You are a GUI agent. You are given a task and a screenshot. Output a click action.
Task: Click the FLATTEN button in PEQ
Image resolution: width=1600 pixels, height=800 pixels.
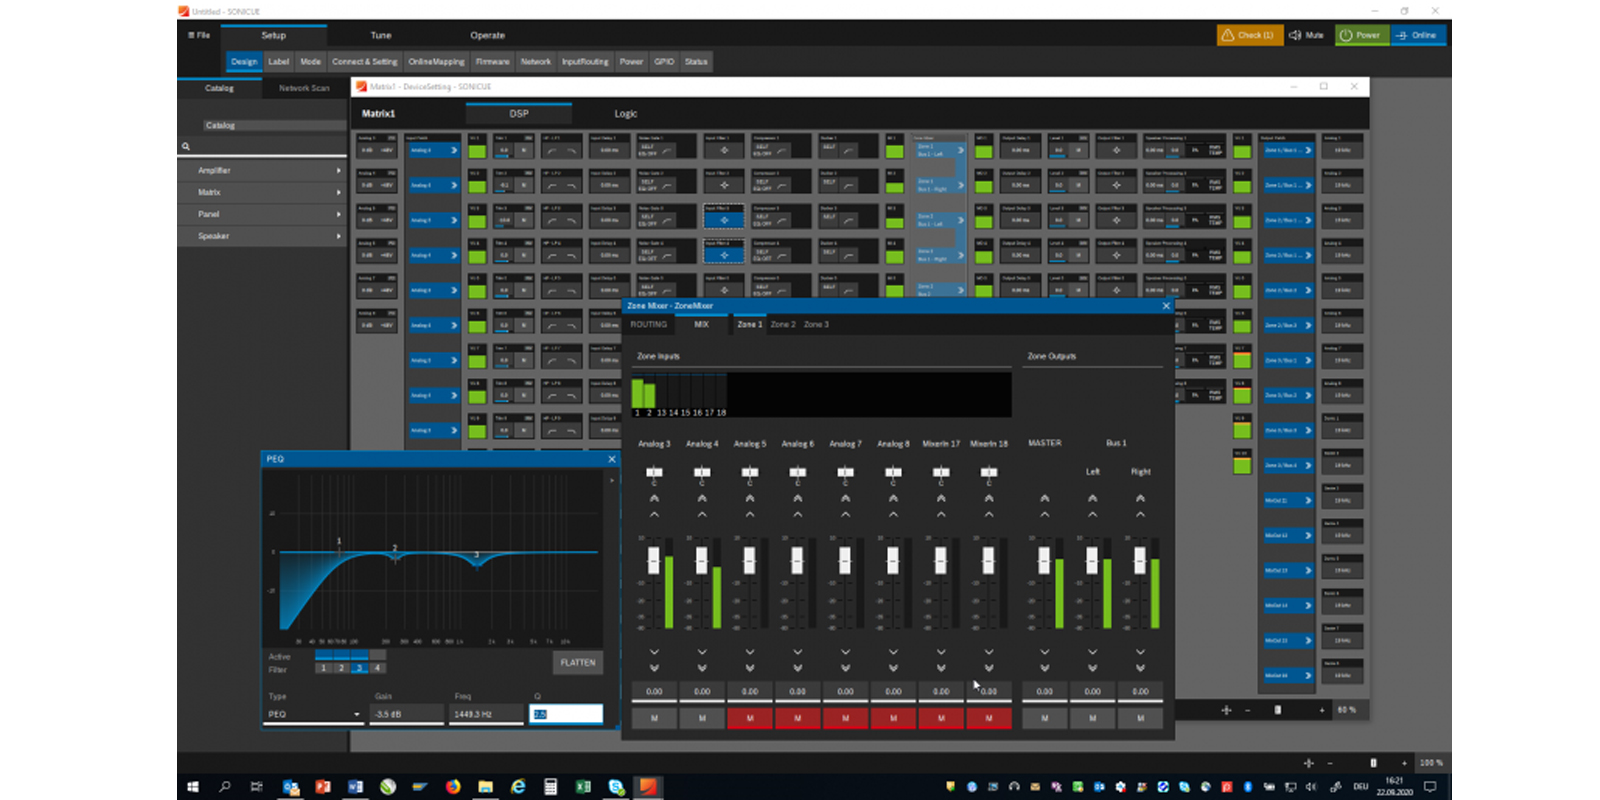(577, 662)
